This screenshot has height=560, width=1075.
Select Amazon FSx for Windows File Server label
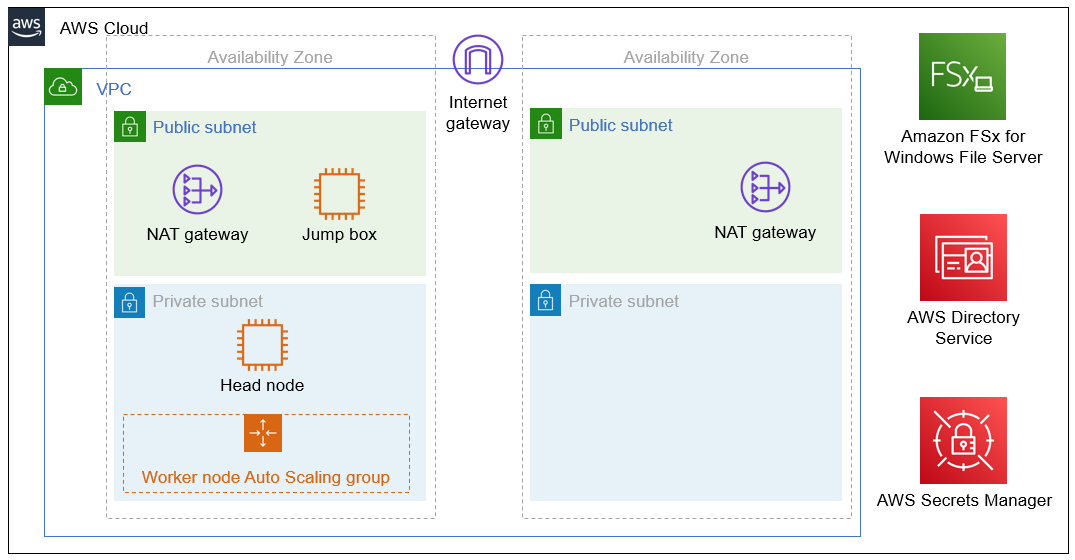pos(963,147)
